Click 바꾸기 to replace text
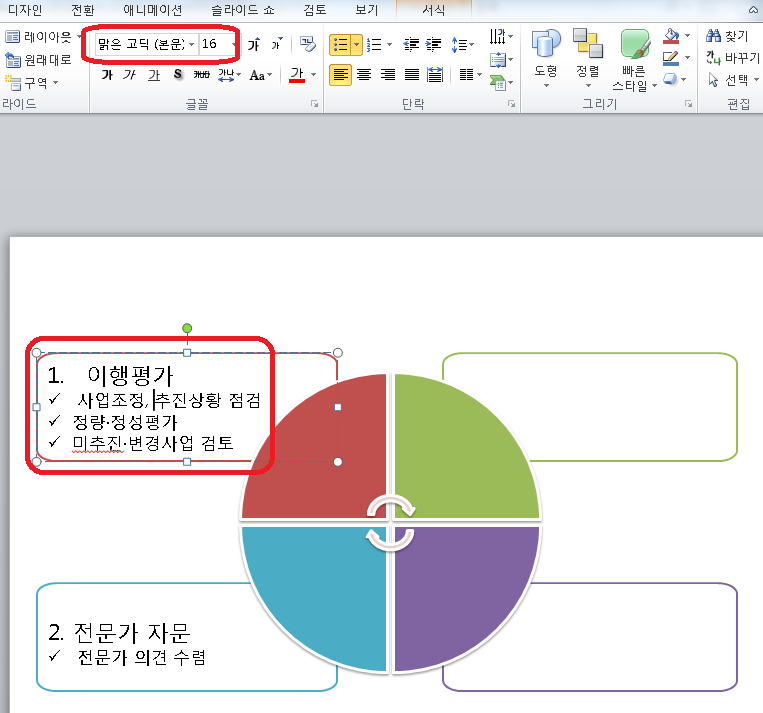The width and height of the screenshot is (763, 713). [x=733, y=58]
